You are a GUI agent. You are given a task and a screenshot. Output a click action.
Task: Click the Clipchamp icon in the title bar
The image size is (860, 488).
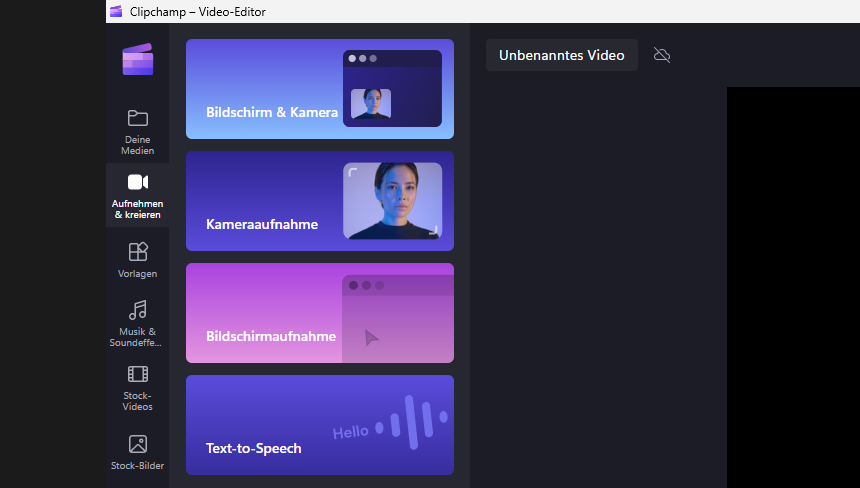coord(116,12)
